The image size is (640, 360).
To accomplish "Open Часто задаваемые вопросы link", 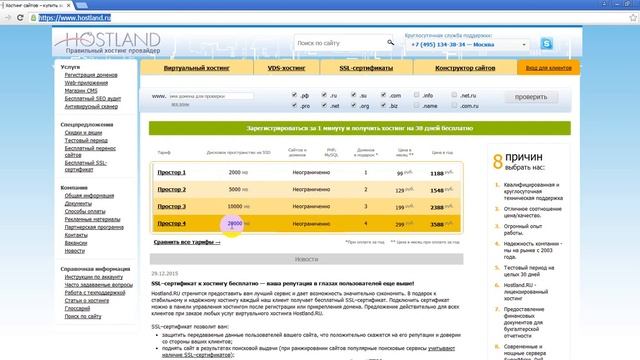I will coord(99,285).
